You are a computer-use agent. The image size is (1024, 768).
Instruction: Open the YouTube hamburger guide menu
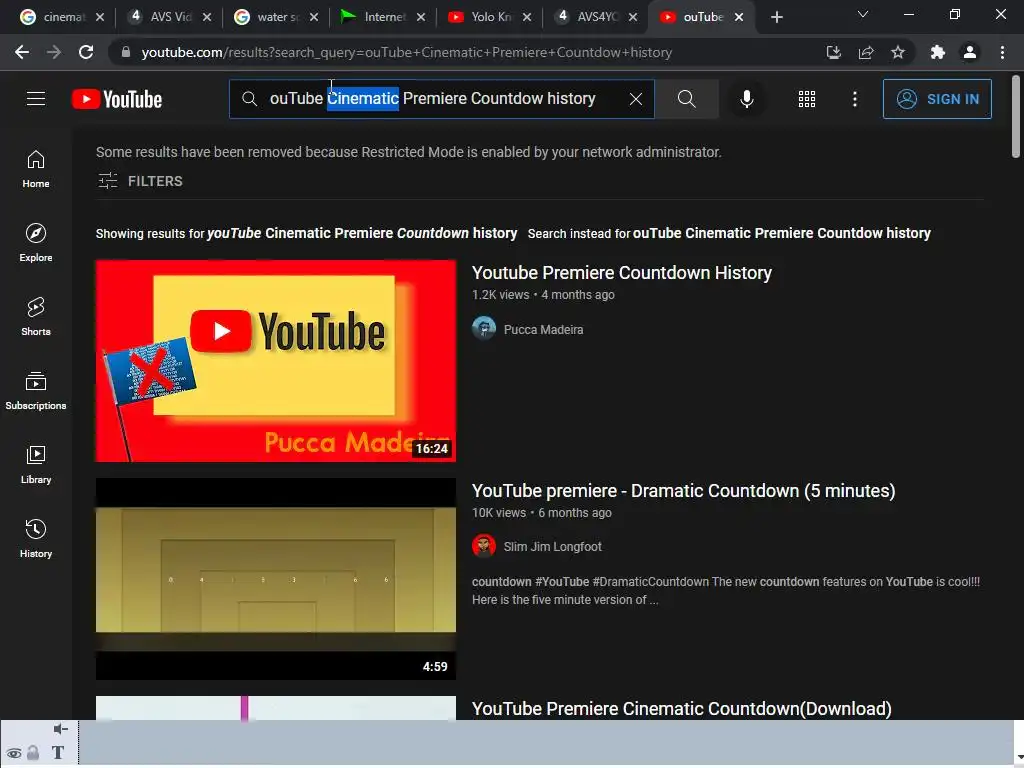(x=36, y=99)
